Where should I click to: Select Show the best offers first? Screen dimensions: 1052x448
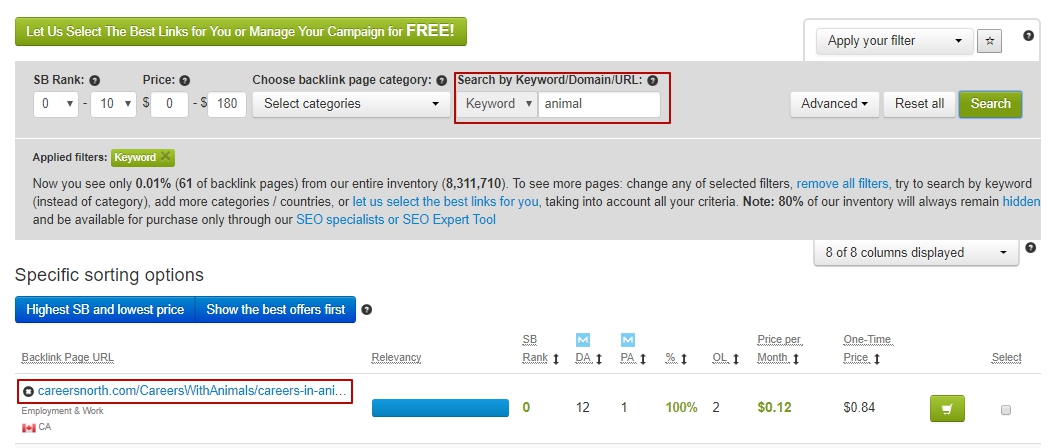coord(276,310)
